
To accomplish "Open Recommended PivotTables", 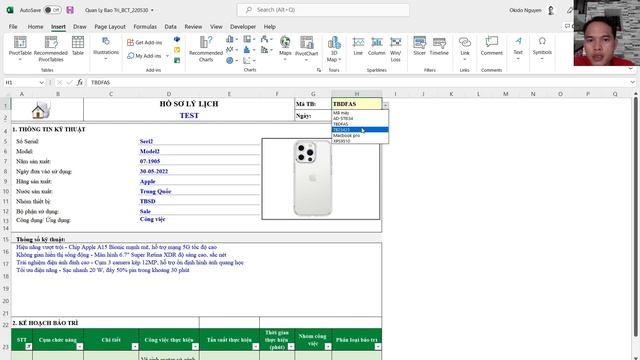I will click(x=51, y=48).
